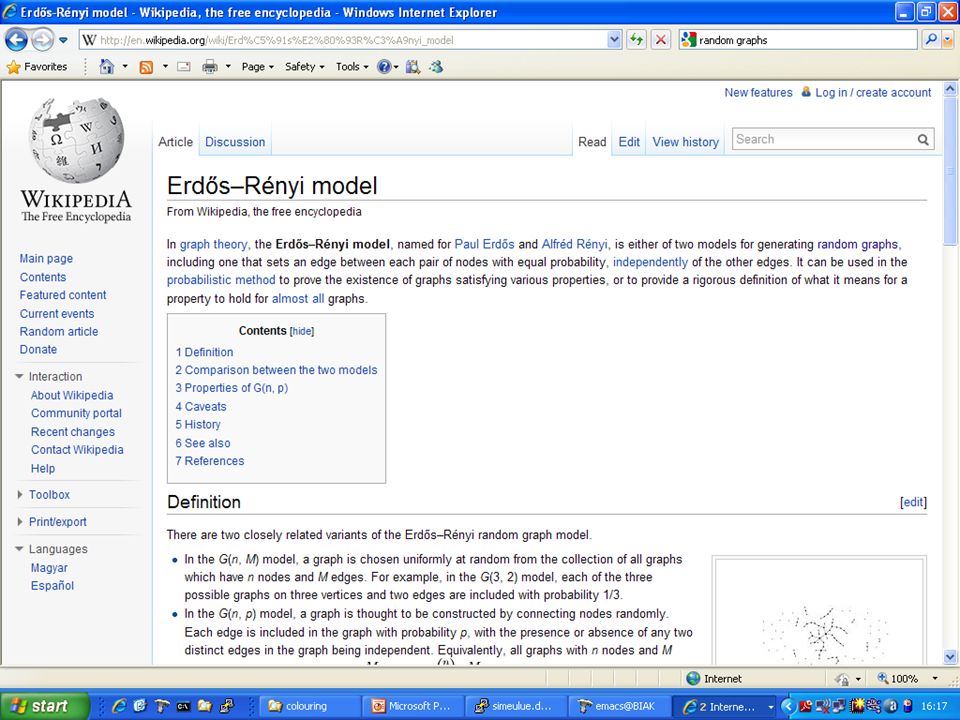This screenshot has height=720, width=960.
Task: Click the Internet zone globe in the status bar
Action: click(693, 678)
